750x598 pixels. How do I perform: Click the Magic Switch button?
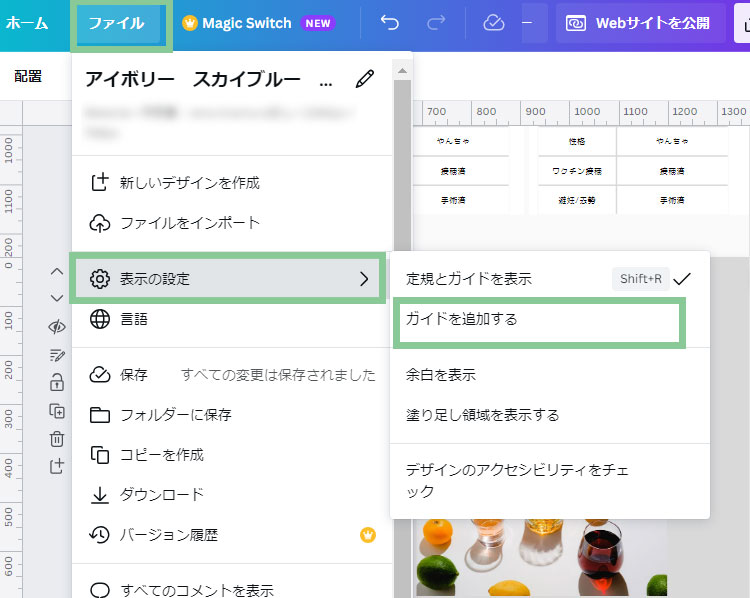[246, 23]
